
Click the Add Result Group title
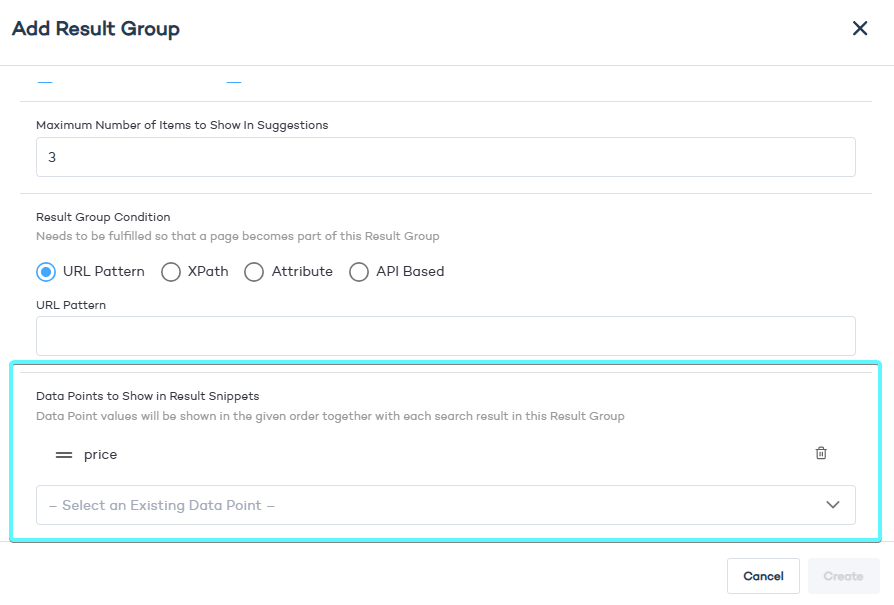96,28
